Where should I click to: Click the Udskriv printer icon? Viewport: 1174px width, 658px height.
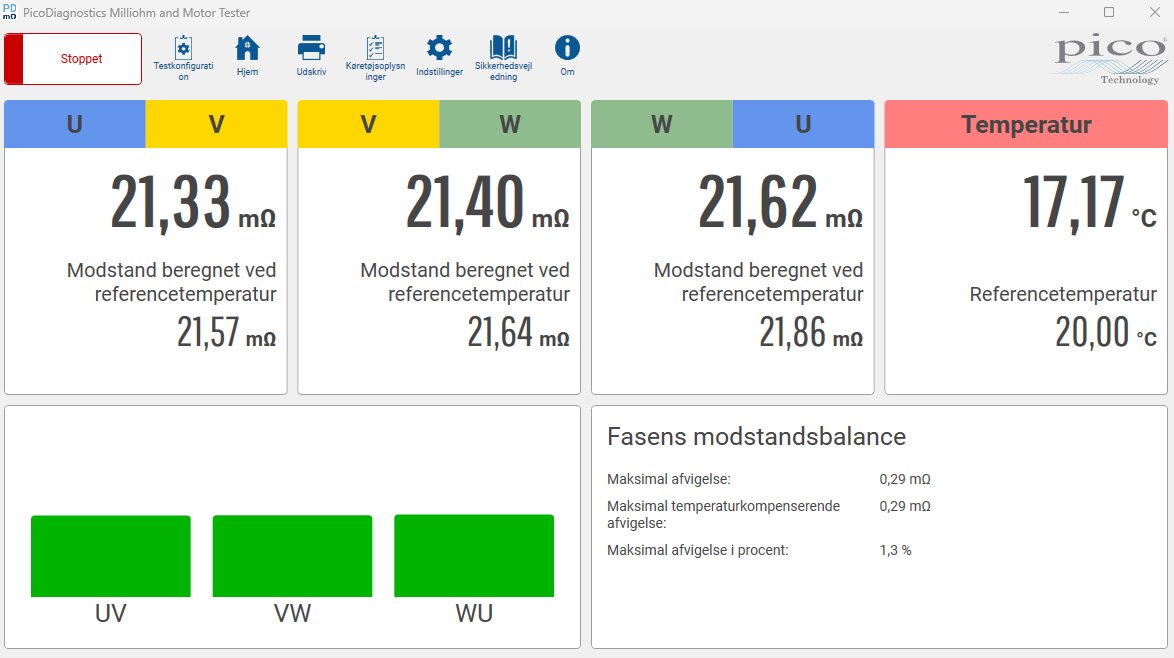tap(311, 48)
